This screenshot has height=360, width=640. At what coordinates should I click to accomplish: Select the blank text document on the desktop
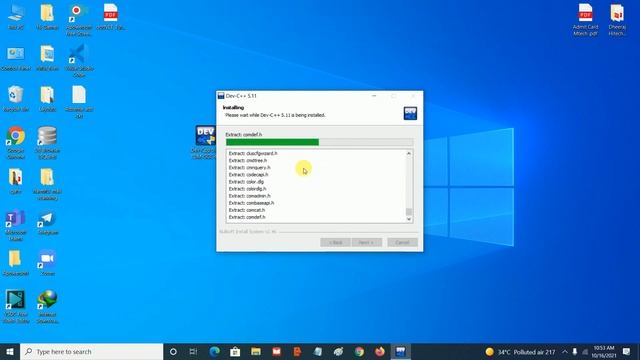pyautogui.click(x=78, y=102)
